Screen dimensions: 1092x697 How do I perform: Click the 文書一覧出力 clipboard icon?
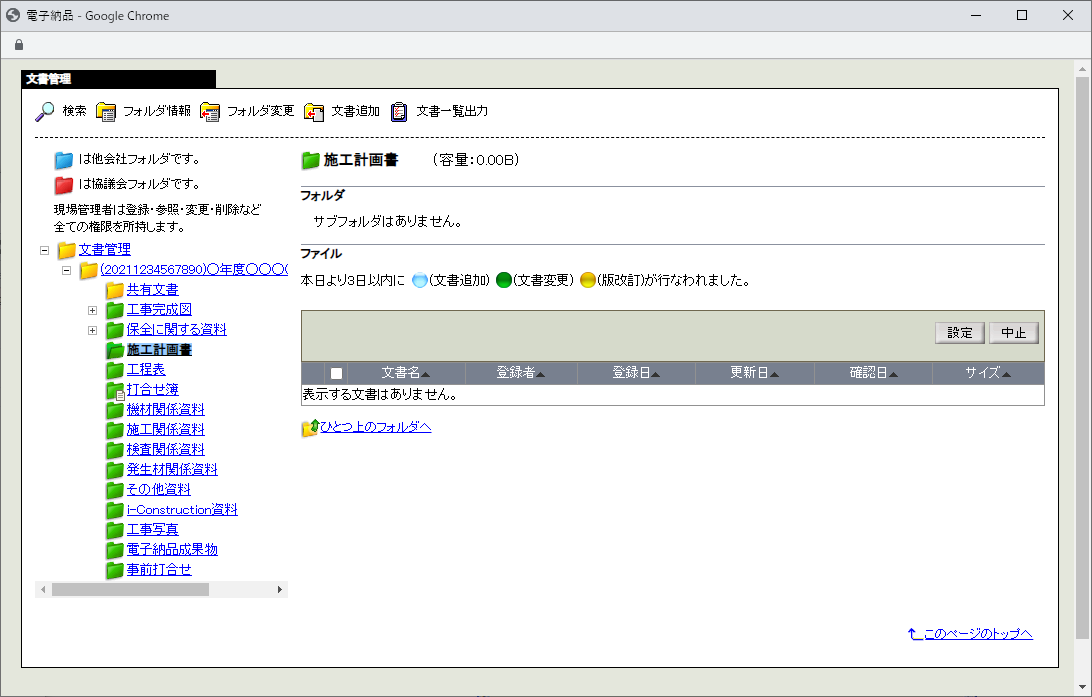click(398, 111)
